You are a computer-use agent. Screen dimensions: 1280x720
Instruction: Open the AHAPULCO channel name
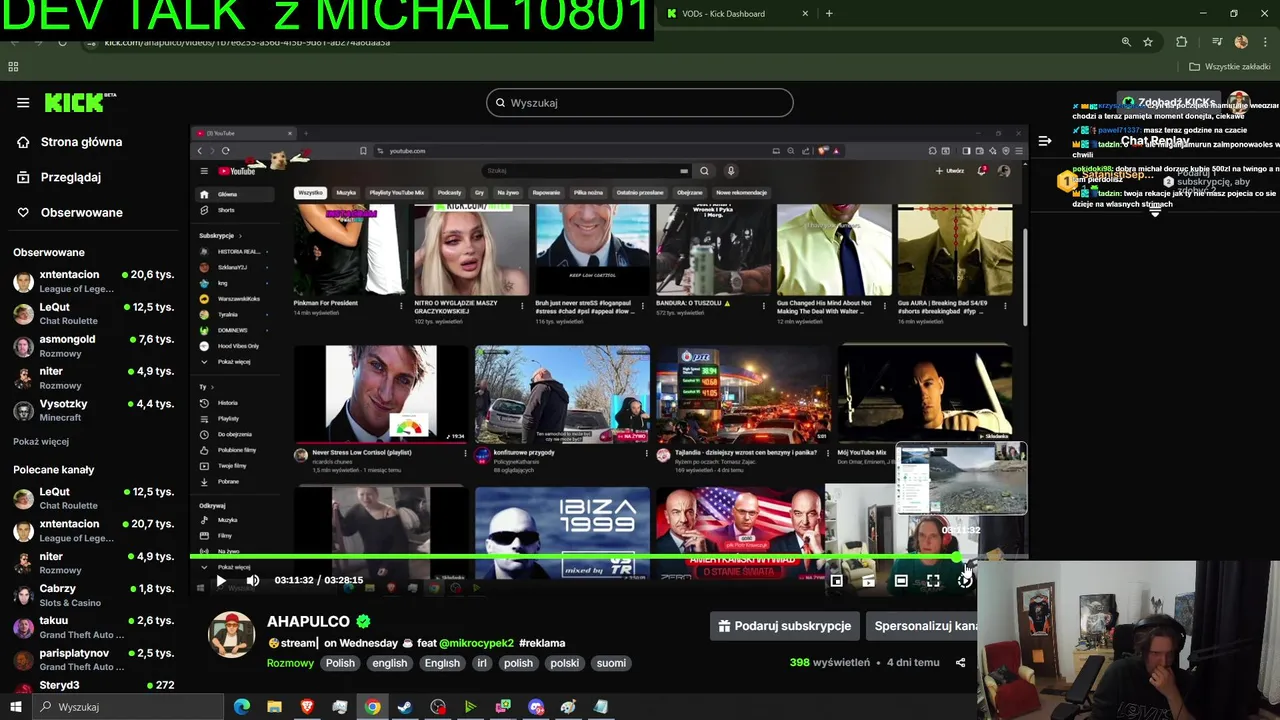pos(309,622)
